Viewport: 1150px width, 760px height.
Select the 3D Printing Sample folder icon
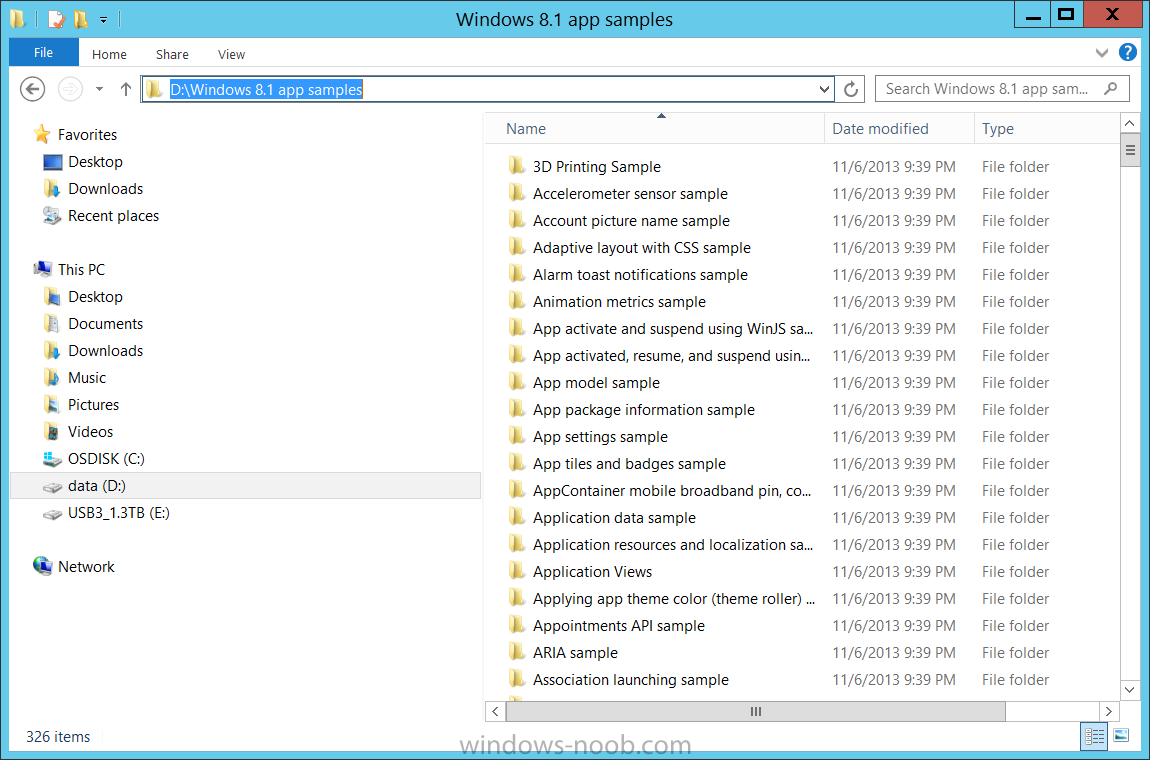[x=516, y=166]
